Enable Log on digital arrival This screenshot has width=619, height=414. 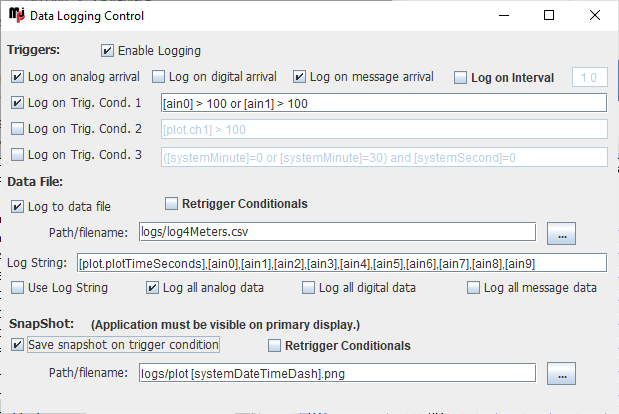(158, 77)
